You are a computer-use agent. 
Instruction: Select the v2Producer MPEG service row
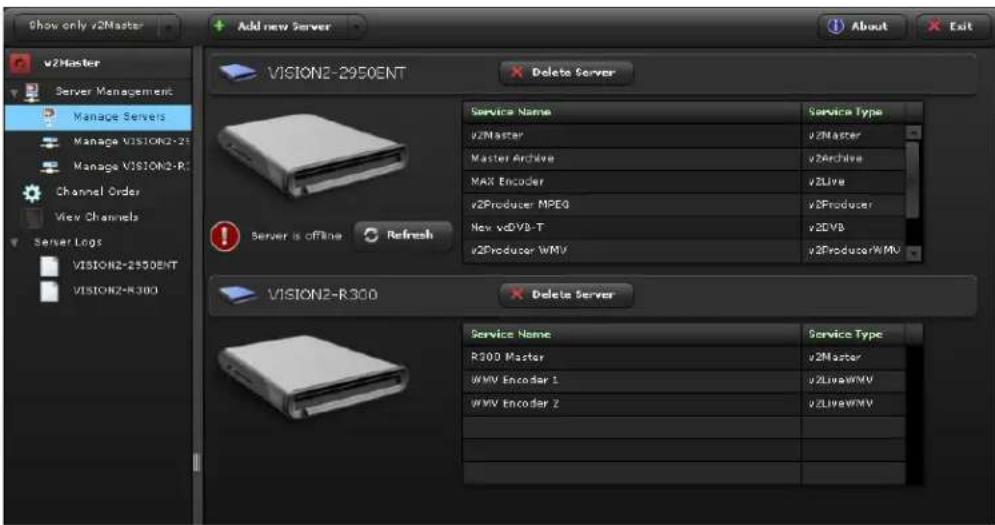tap(684, 204)
